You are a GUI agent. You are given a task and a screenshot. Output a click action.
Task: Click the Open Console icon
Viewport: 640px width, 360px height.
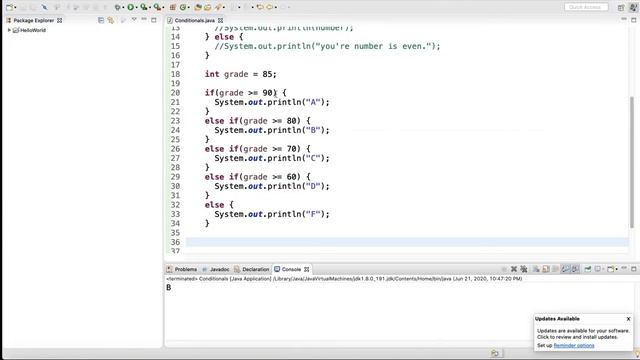(x=611, y=269)
